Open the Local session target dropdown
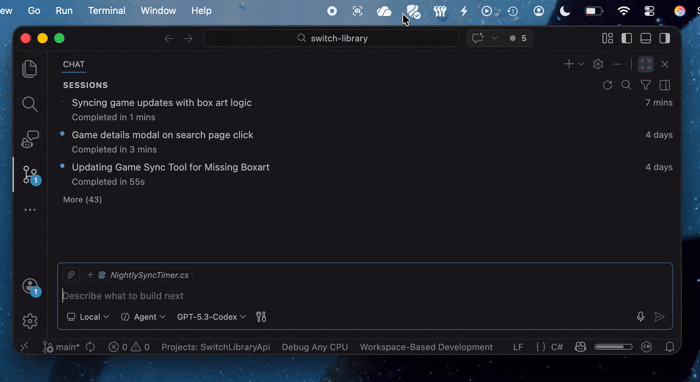This screenshot has height=382, width=700. tap(88, 317)
